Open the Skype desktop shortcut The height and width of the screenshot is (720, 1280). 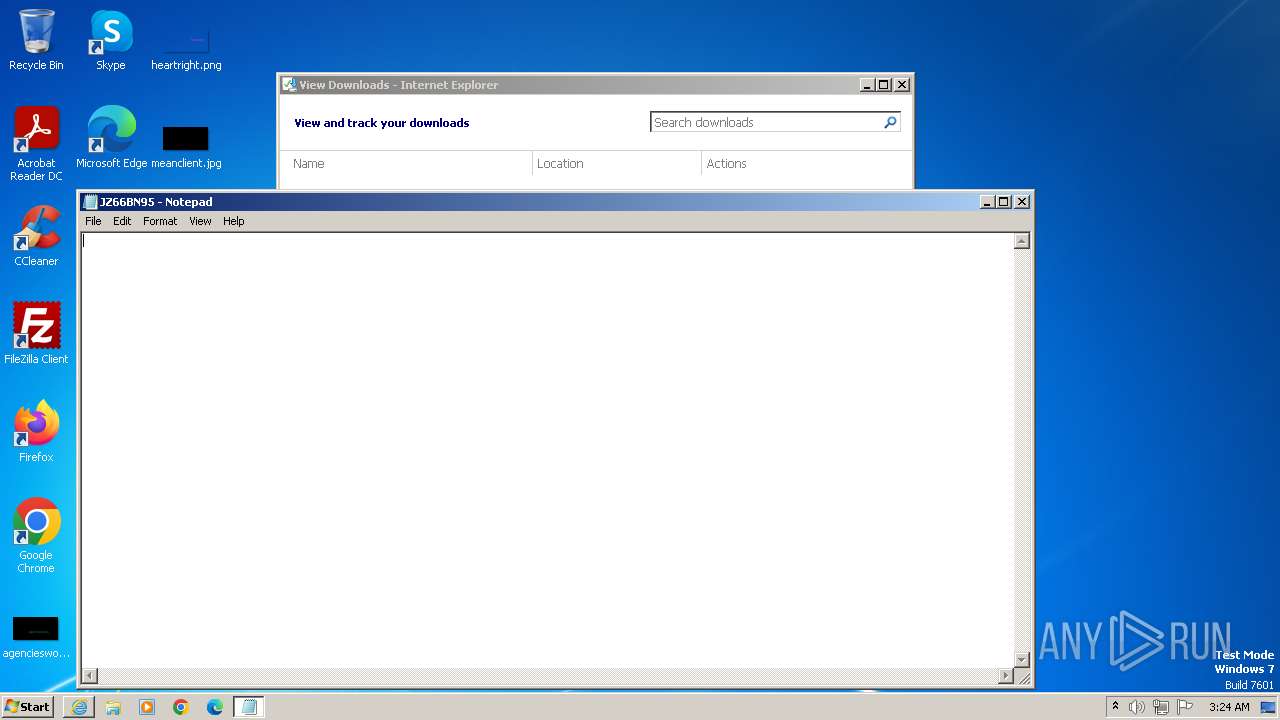coord(110,40)
